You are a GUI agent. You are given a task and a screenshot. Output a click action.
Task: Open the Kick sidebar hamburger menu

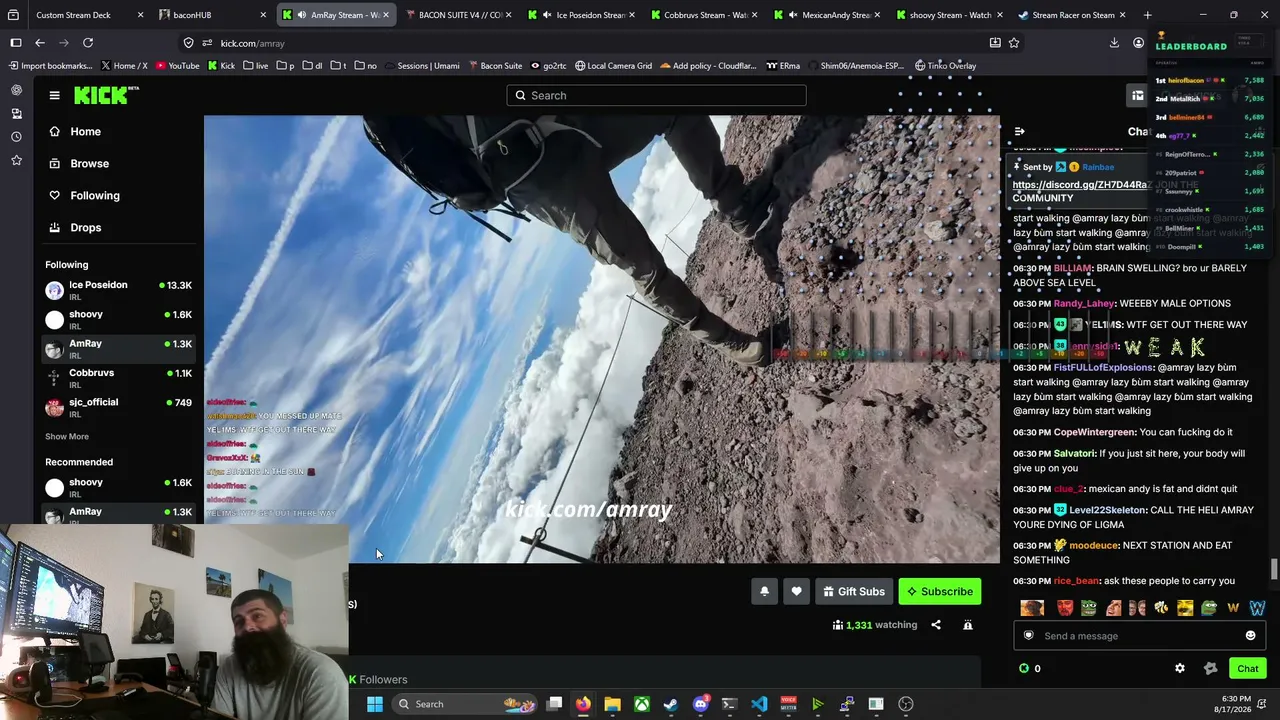[54, 95]
